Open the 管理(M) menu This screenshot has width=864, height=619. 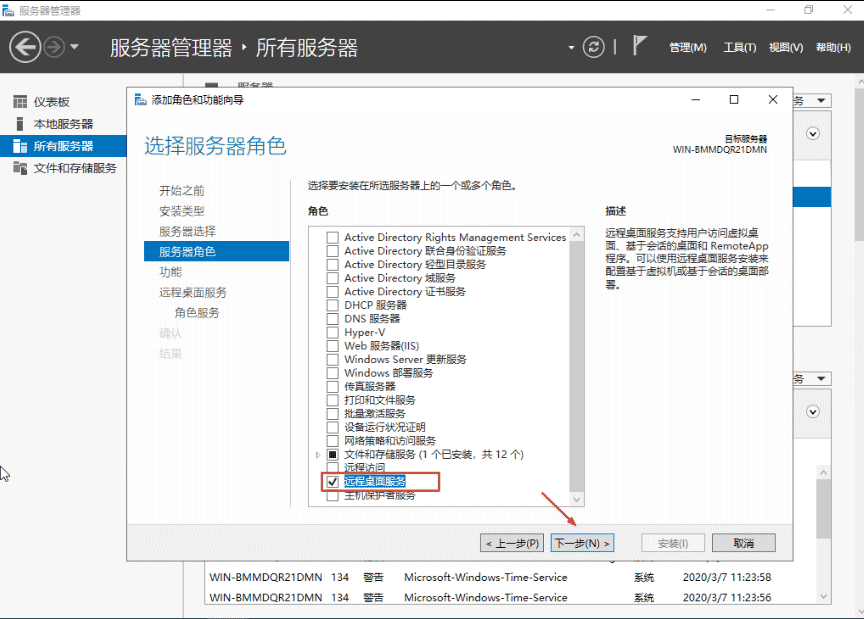pos(688,47)
